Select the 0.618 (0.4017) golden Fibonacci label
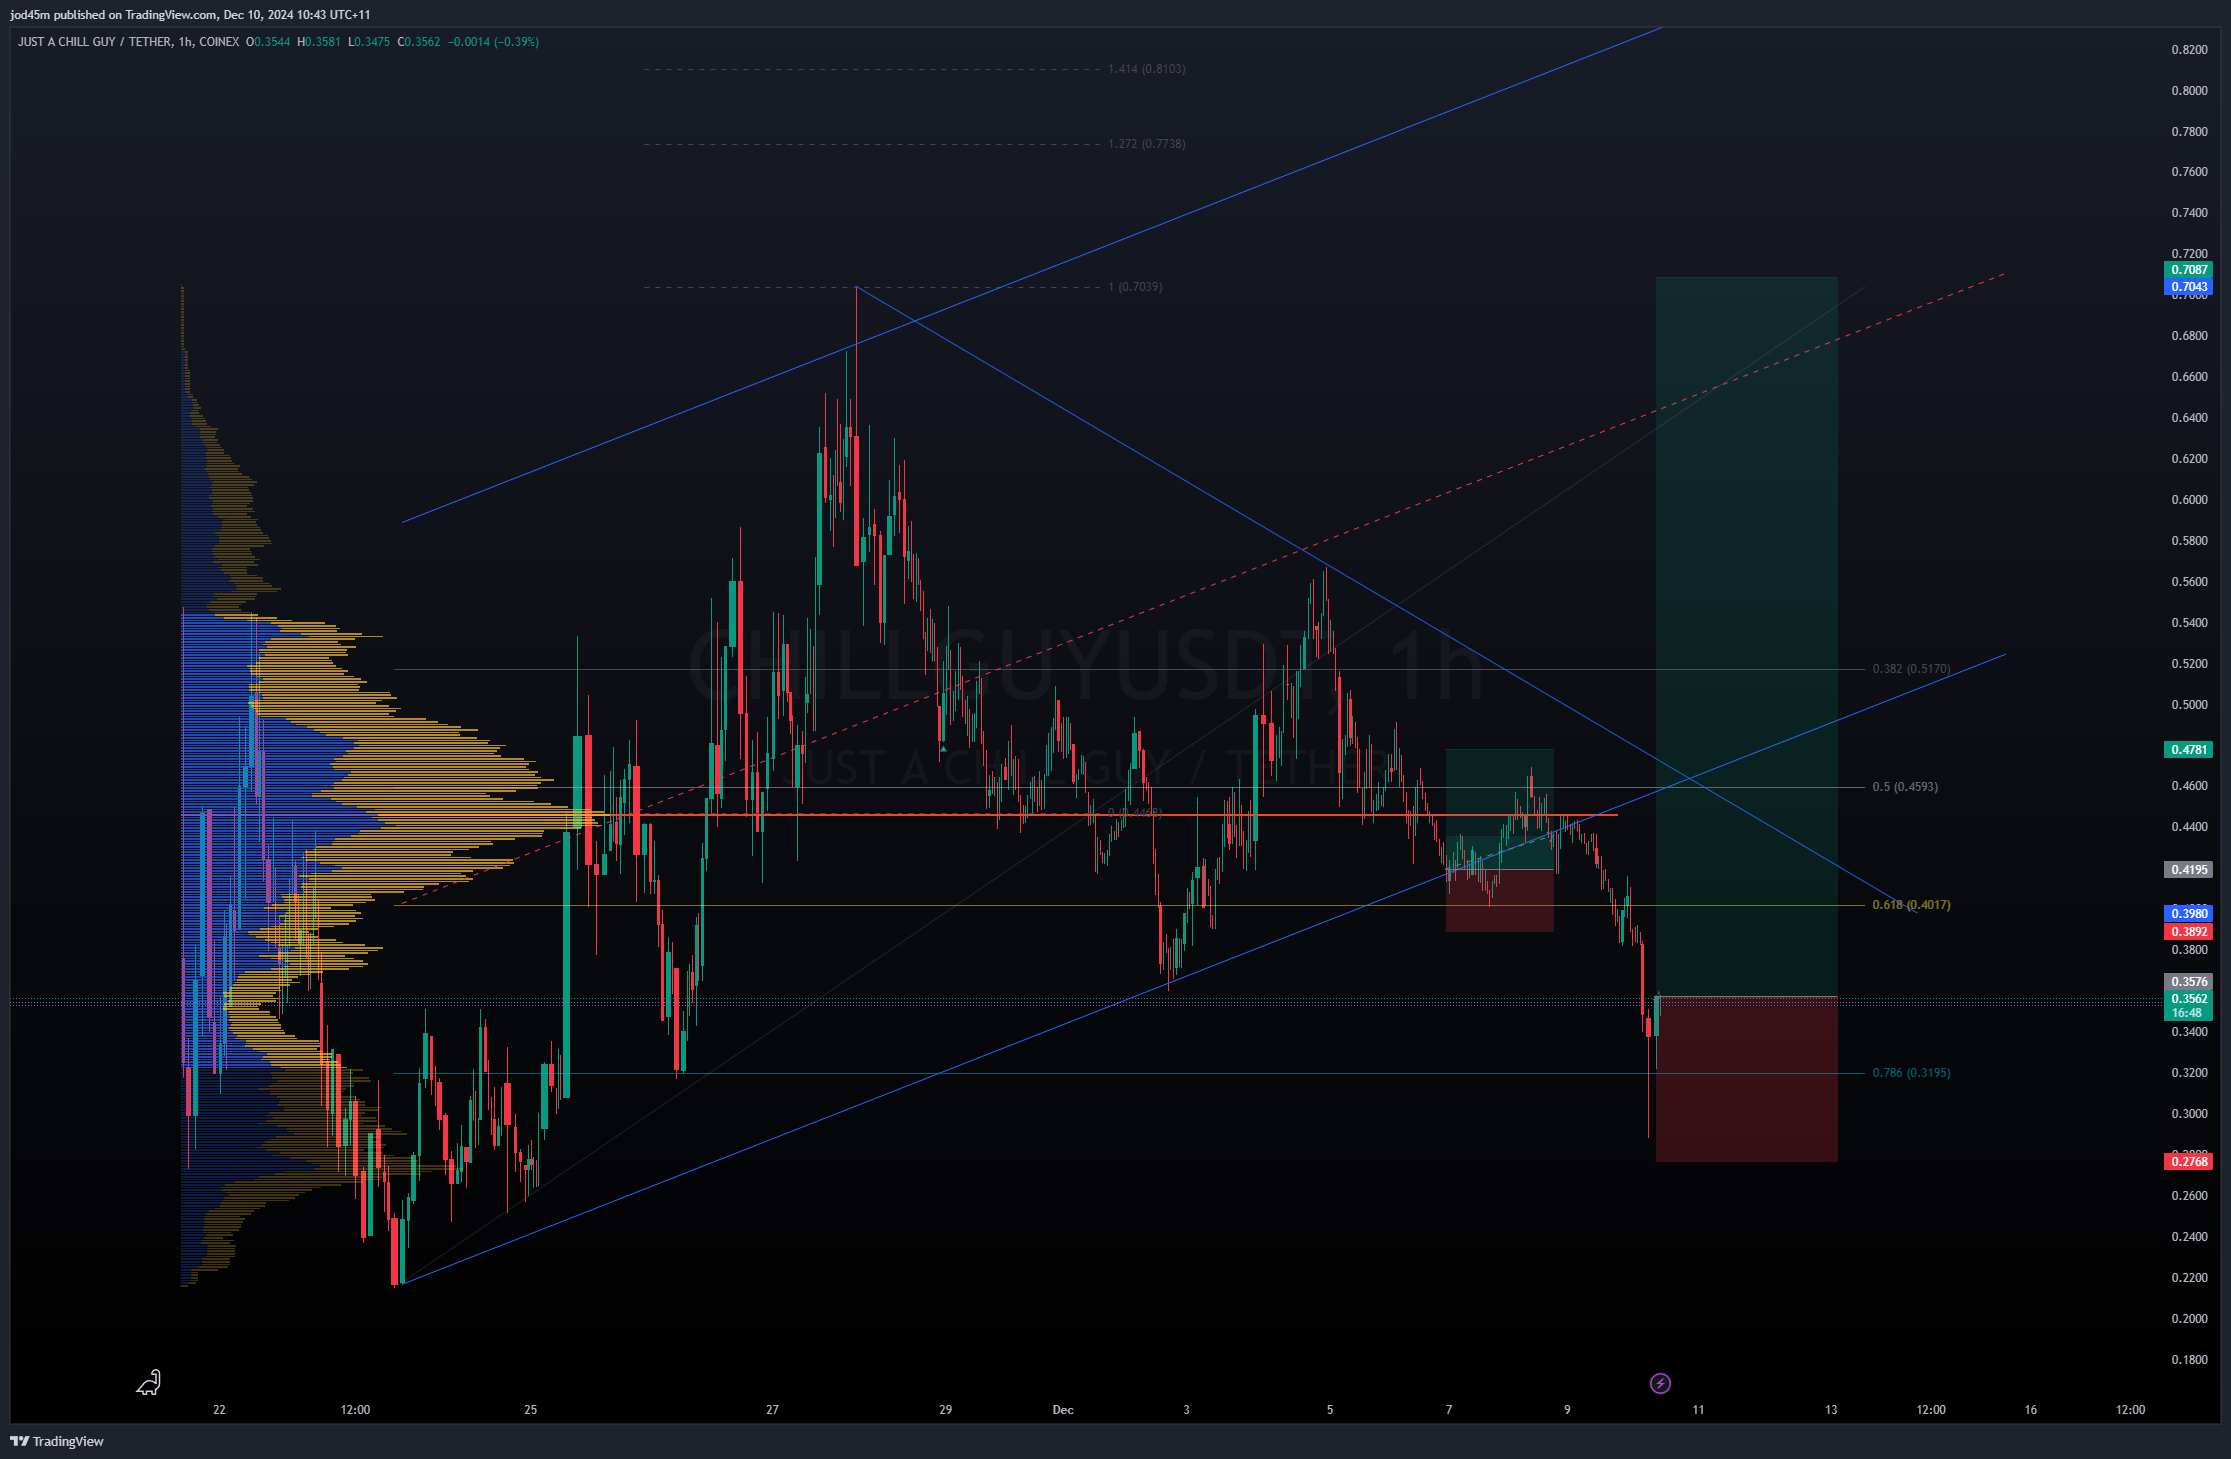 coord(1911,905)
